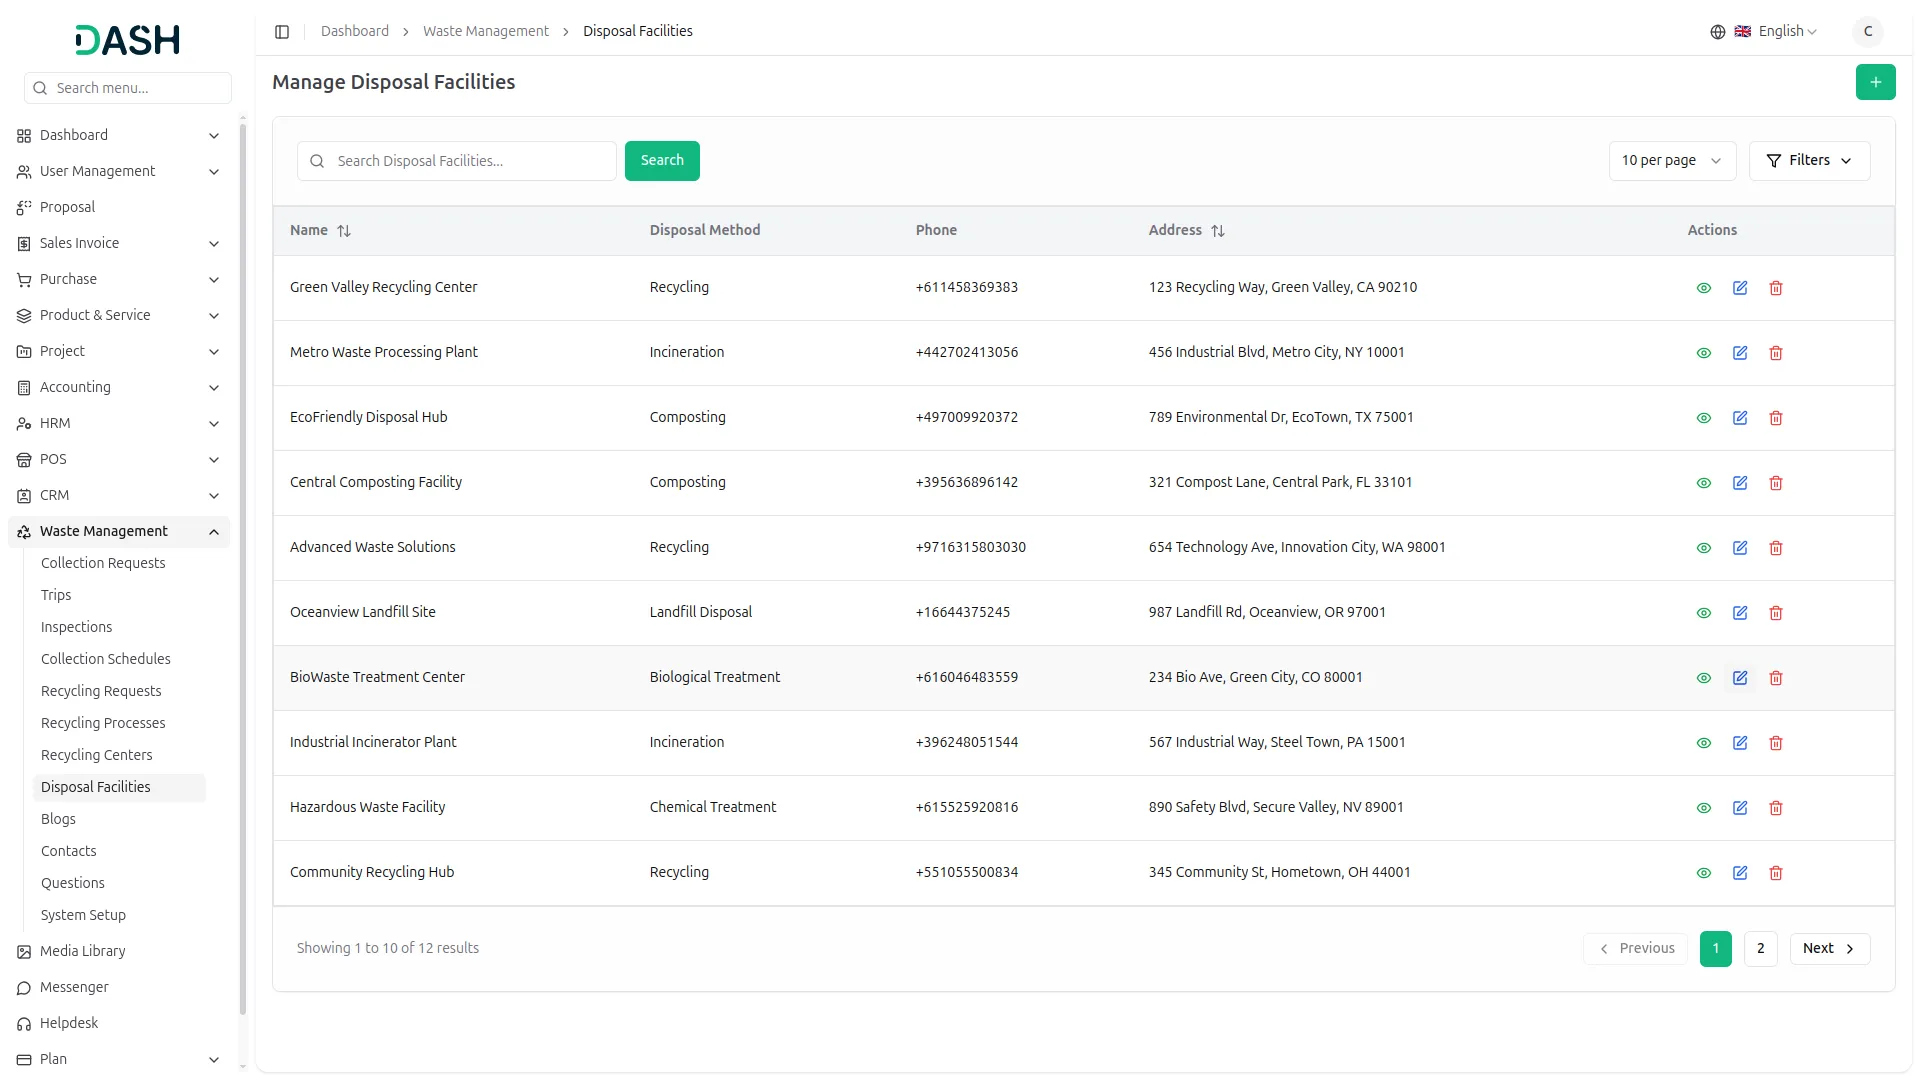Sort by Address column arrows
The width and height of the screenshot is (1920, 1080).
click(1218, 231)
